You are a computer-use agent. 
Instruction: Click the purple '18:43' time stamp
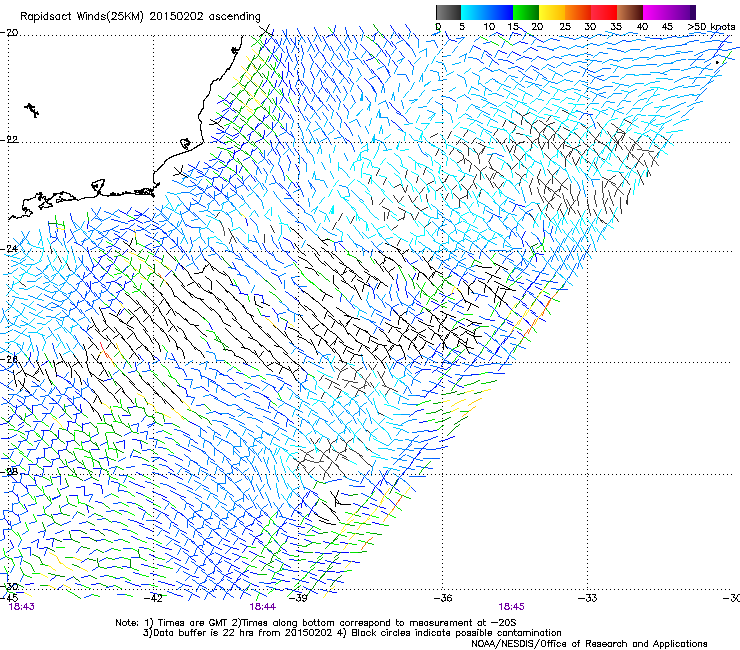(x=22, y=607)
